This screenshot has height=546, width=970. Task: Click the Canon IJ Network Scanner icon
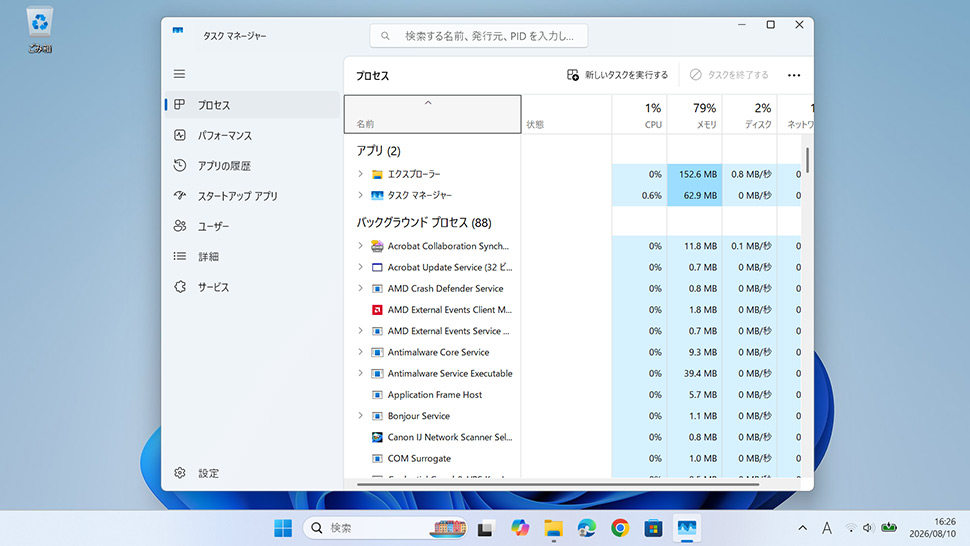point(377,437)
